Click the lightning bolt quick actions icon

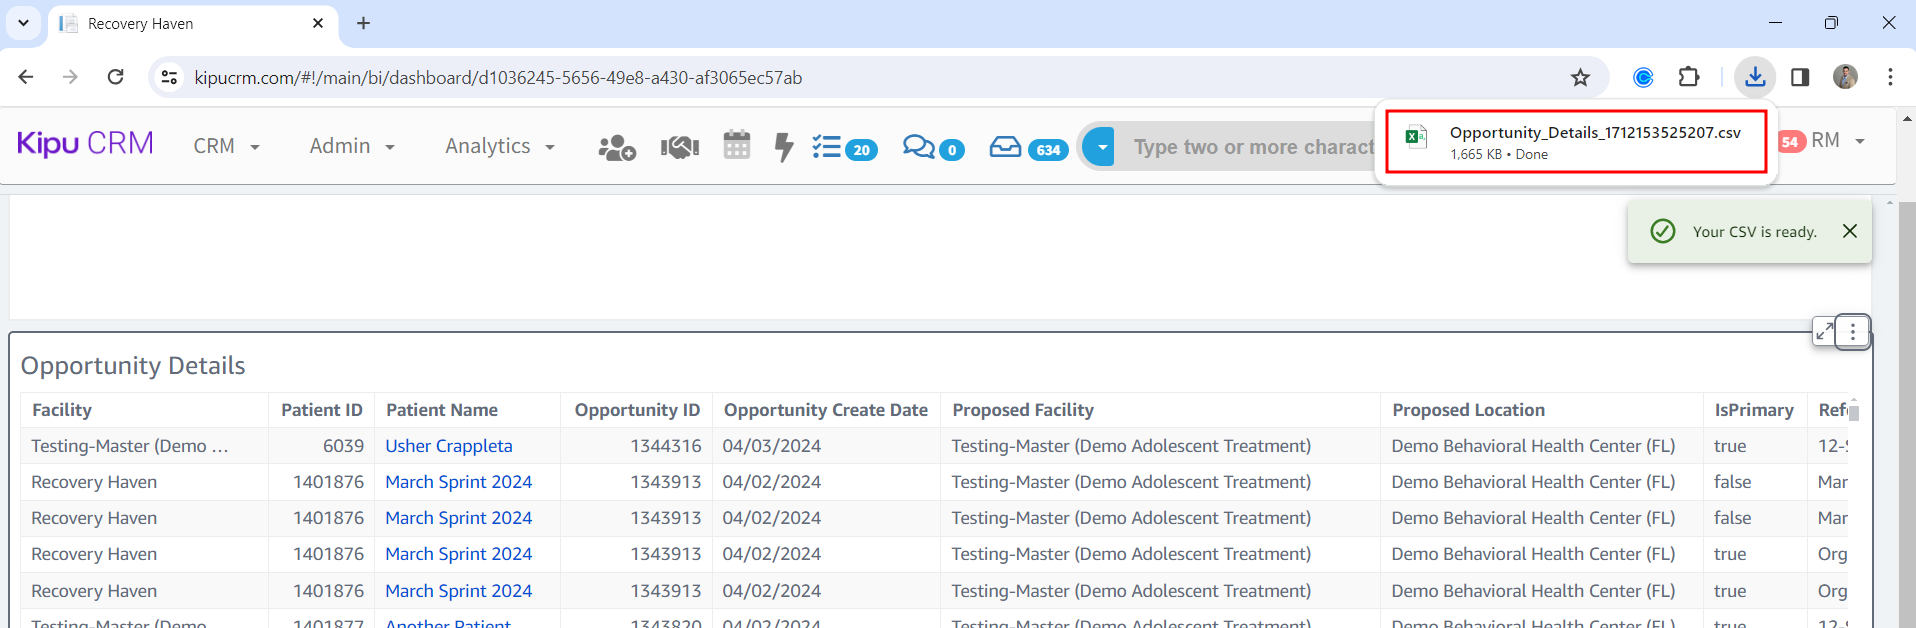[x=784, y=148]
